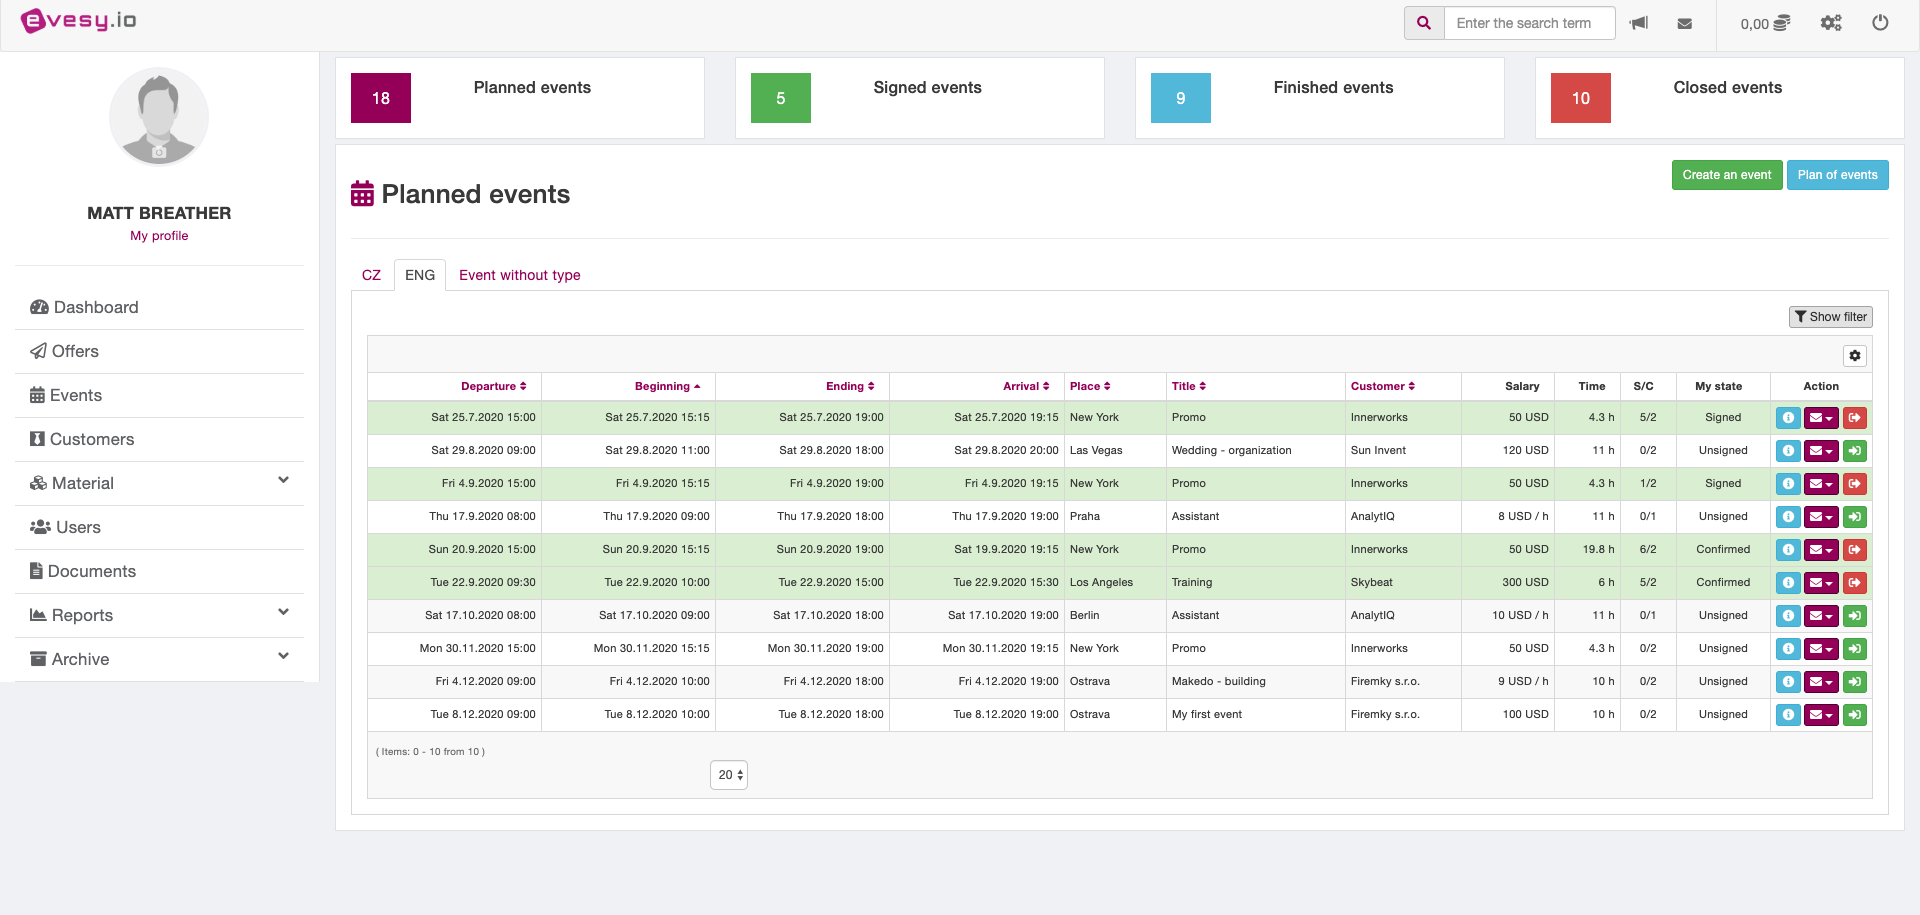Show info for Promo event on 30.11.2020
This screenshot has width=1920, height=915.
1788,649
